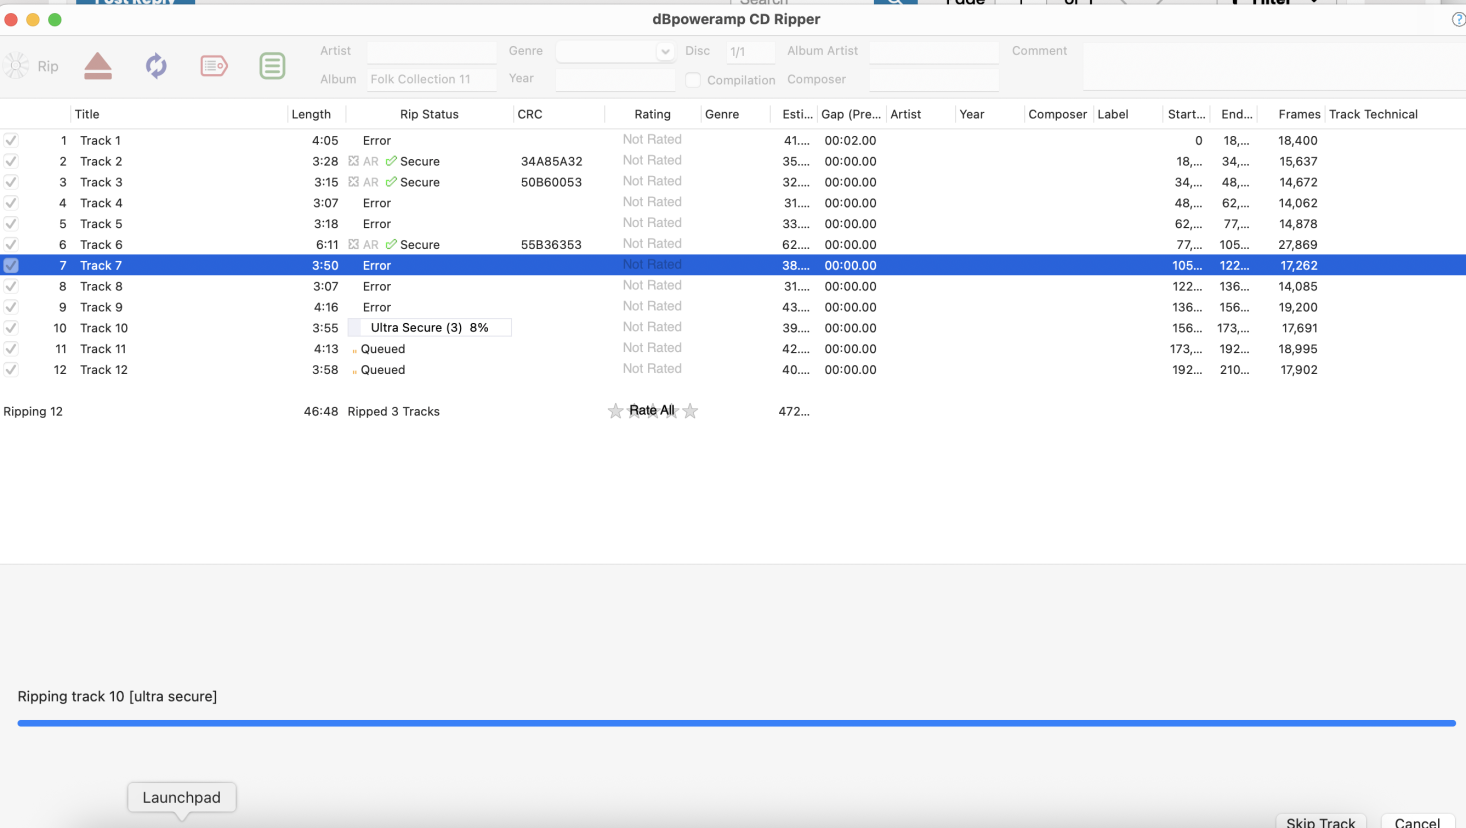This screenshot has height=828, width=1466.
Task: Toggle the Compilation checkbox
Action: (693, 80)
